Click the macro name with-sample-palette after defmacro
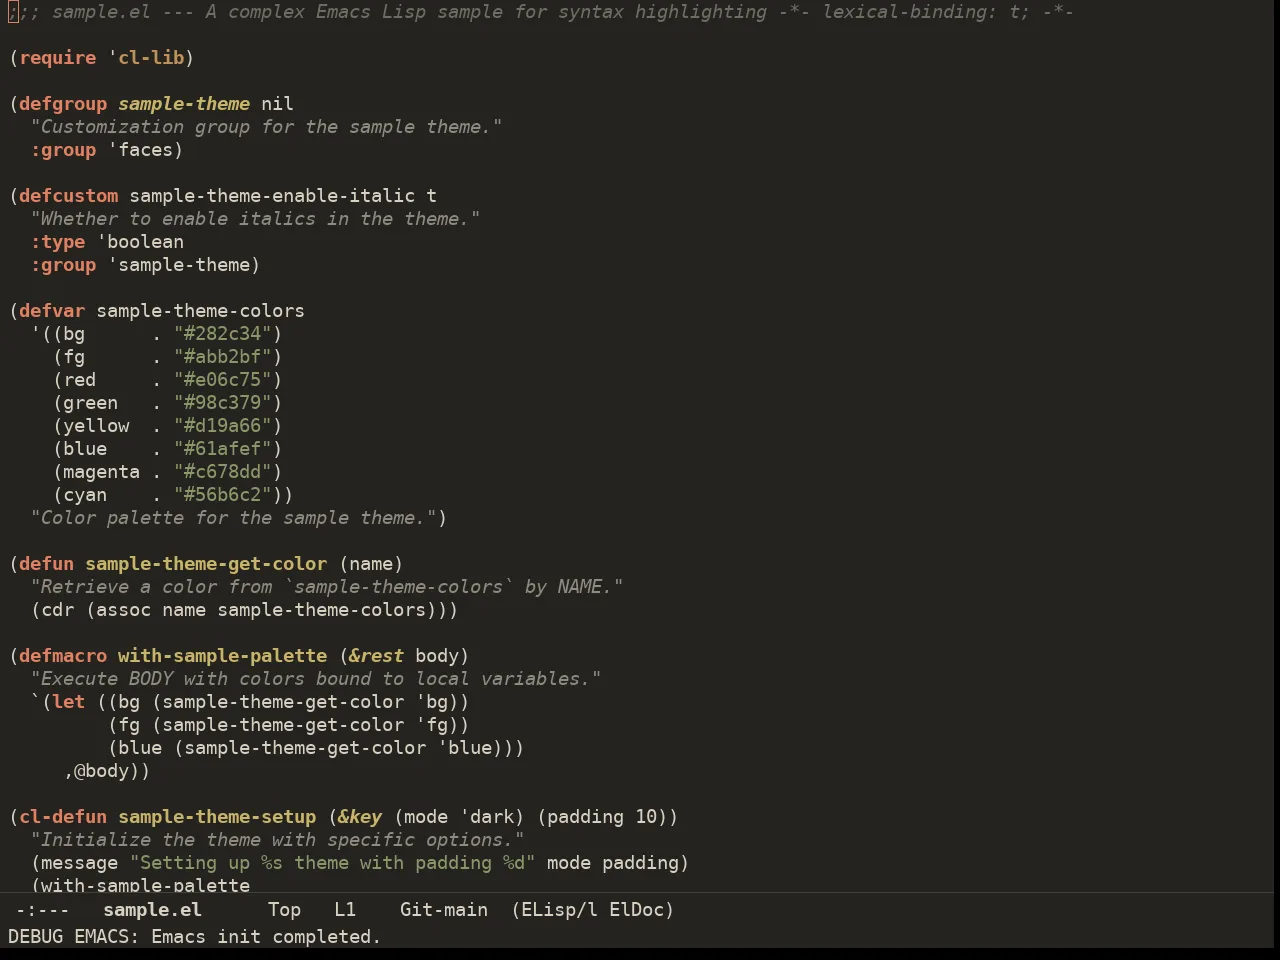 (222, 656)
